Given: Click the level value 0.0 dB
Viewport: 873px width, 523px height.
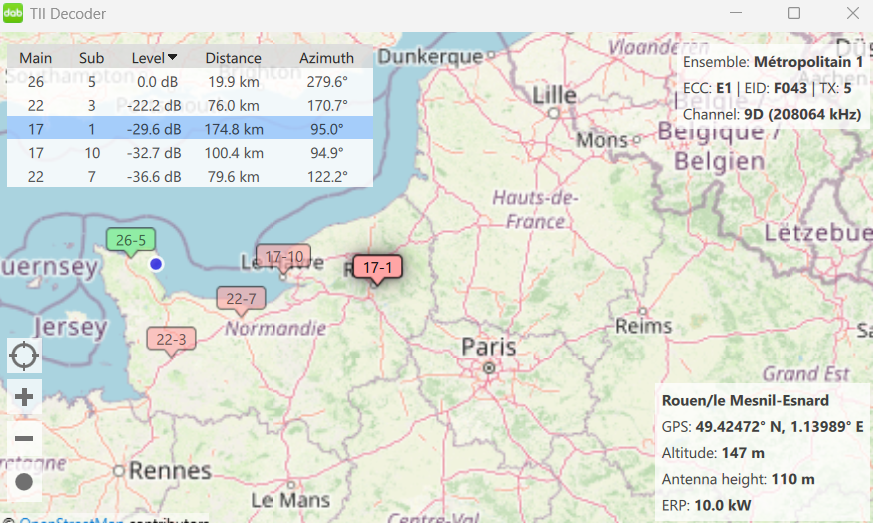Looking at the screenshot, I should click(158, 82).
